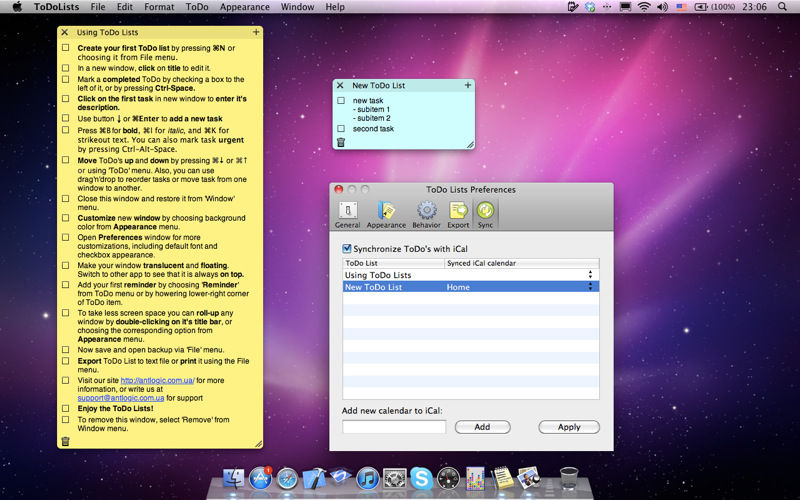Select the Sync preferences pane
Viewport: 800px width, 500px height.
[x=485, y=215]
